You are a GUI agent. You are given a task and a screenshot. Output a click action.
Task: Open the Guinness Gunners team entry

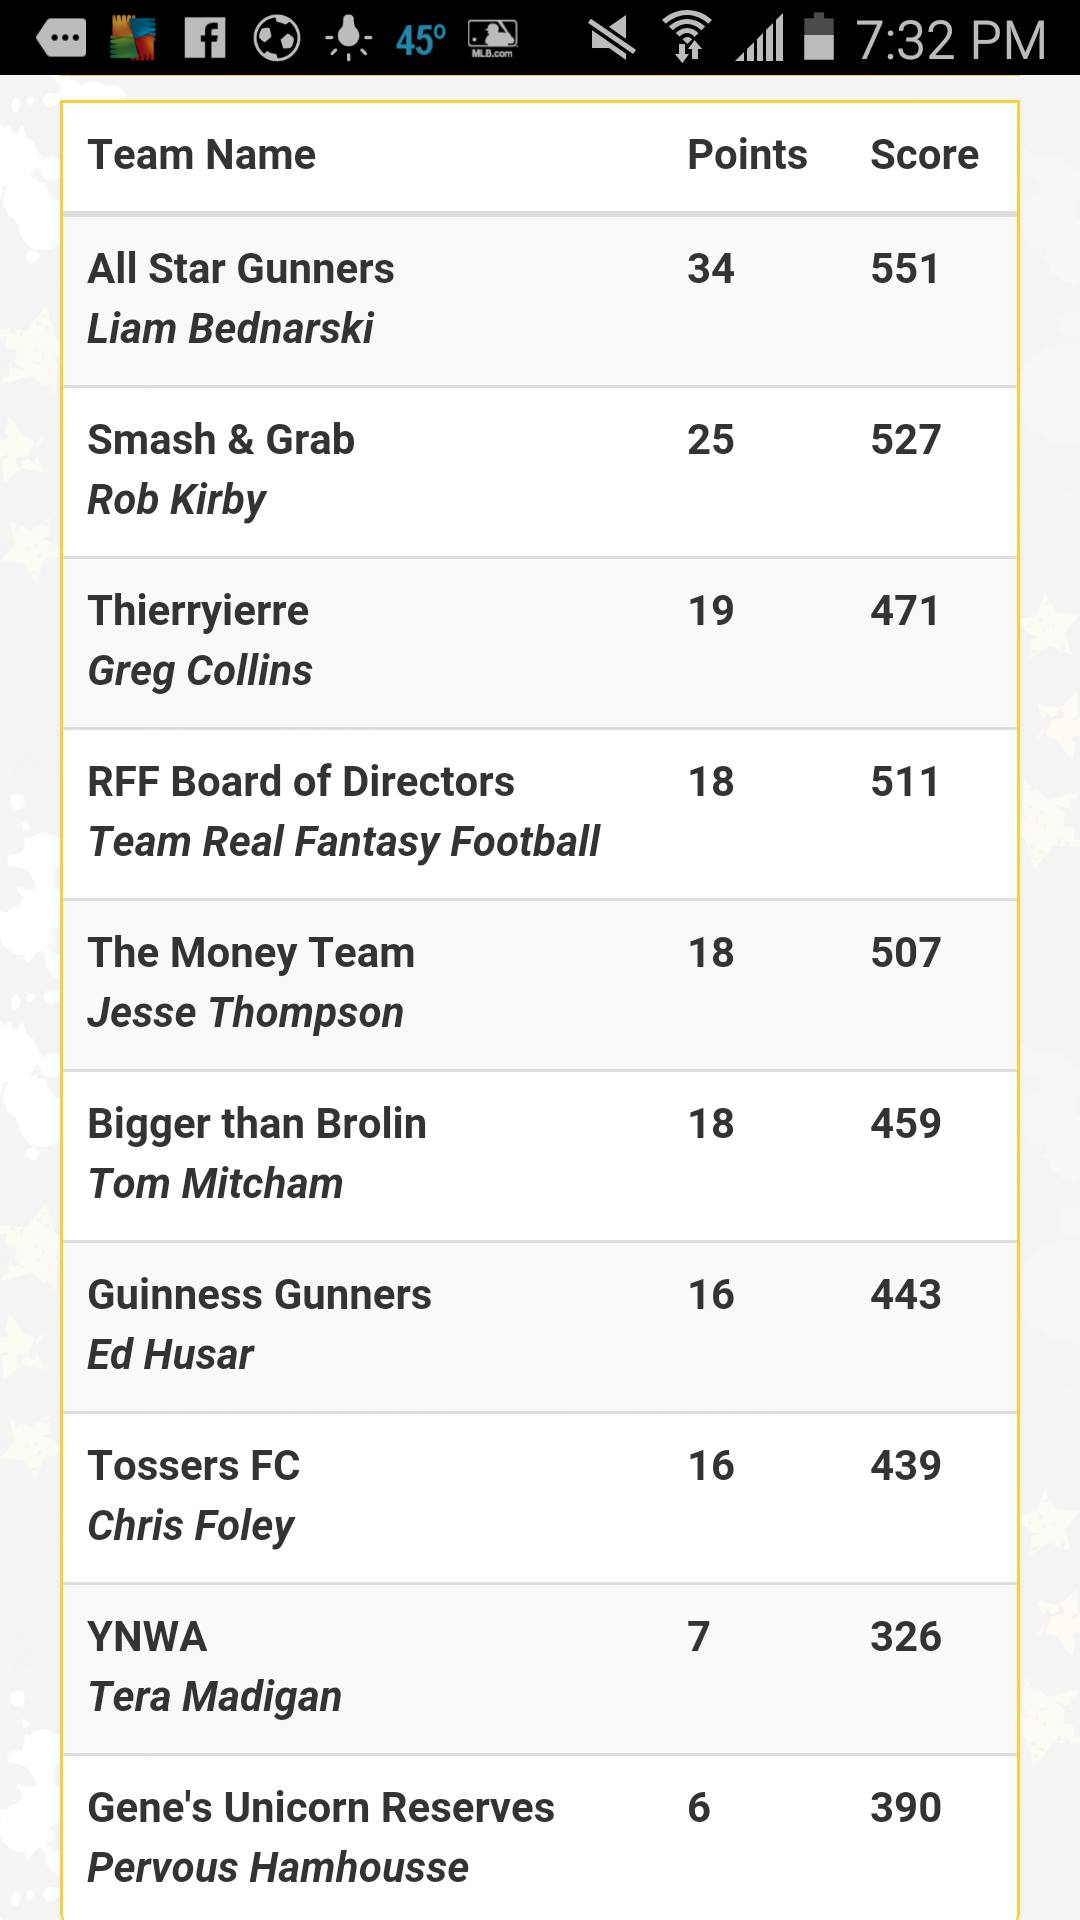click(540, 1327)
